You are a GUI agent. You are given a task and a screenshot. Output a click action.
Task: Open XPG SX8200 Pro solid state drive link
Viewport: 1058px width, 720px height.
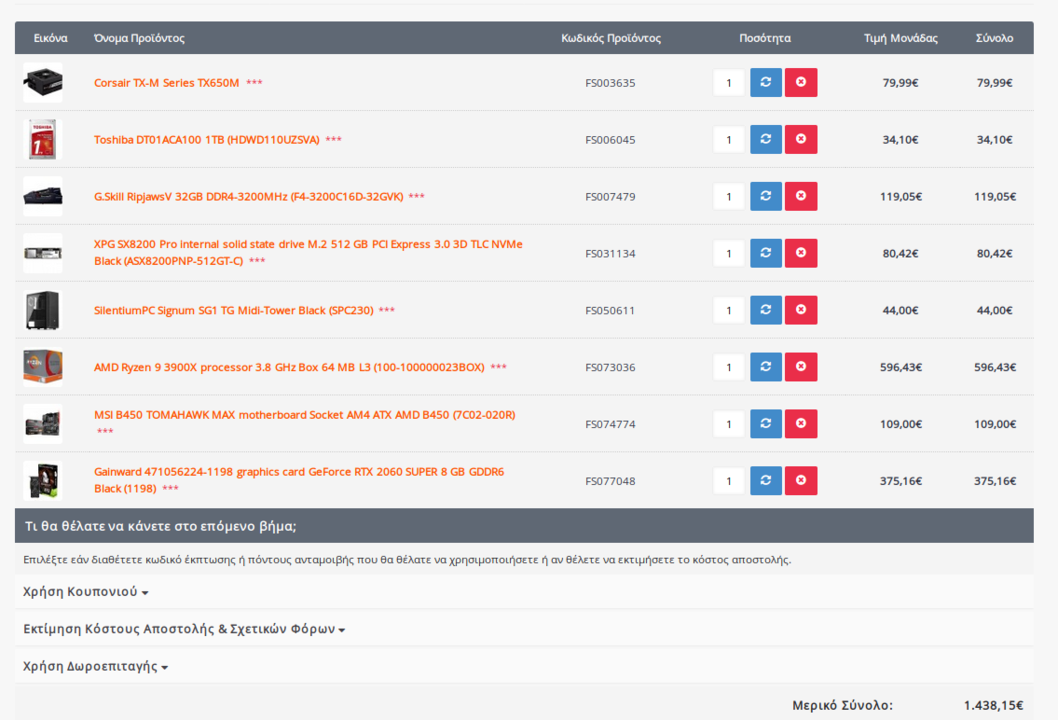(x=308, y=252)
